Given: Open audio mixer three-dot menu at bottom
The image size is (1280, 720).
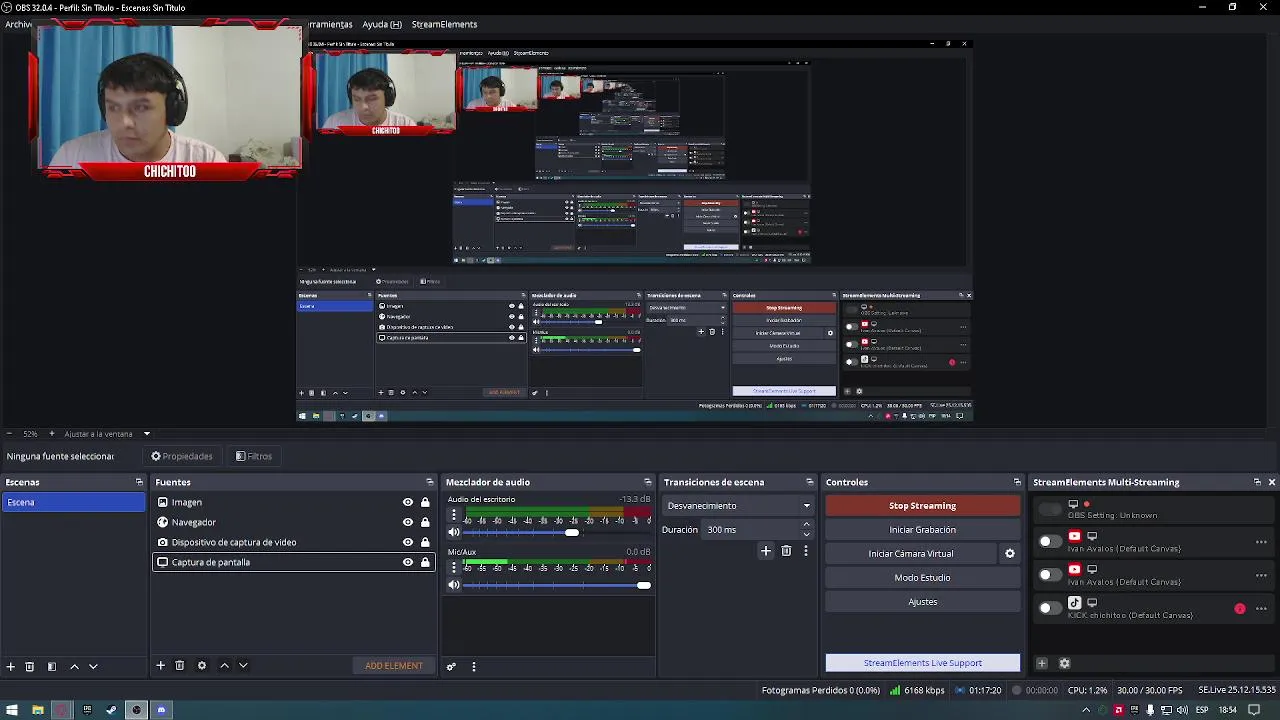Looking at the screenshot, I should pos(474,666).
